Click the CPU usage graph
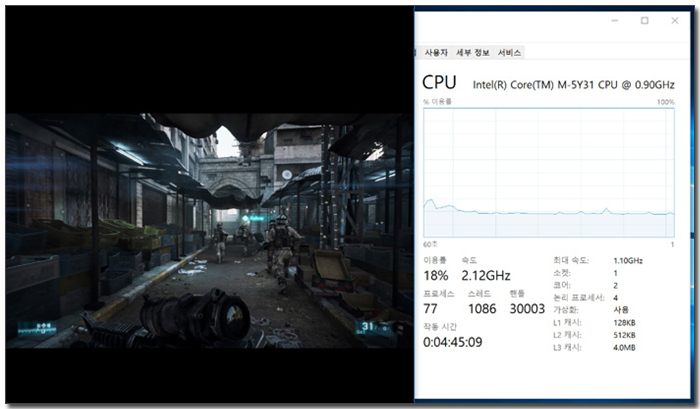700x409 pixels. pos(549,172)
